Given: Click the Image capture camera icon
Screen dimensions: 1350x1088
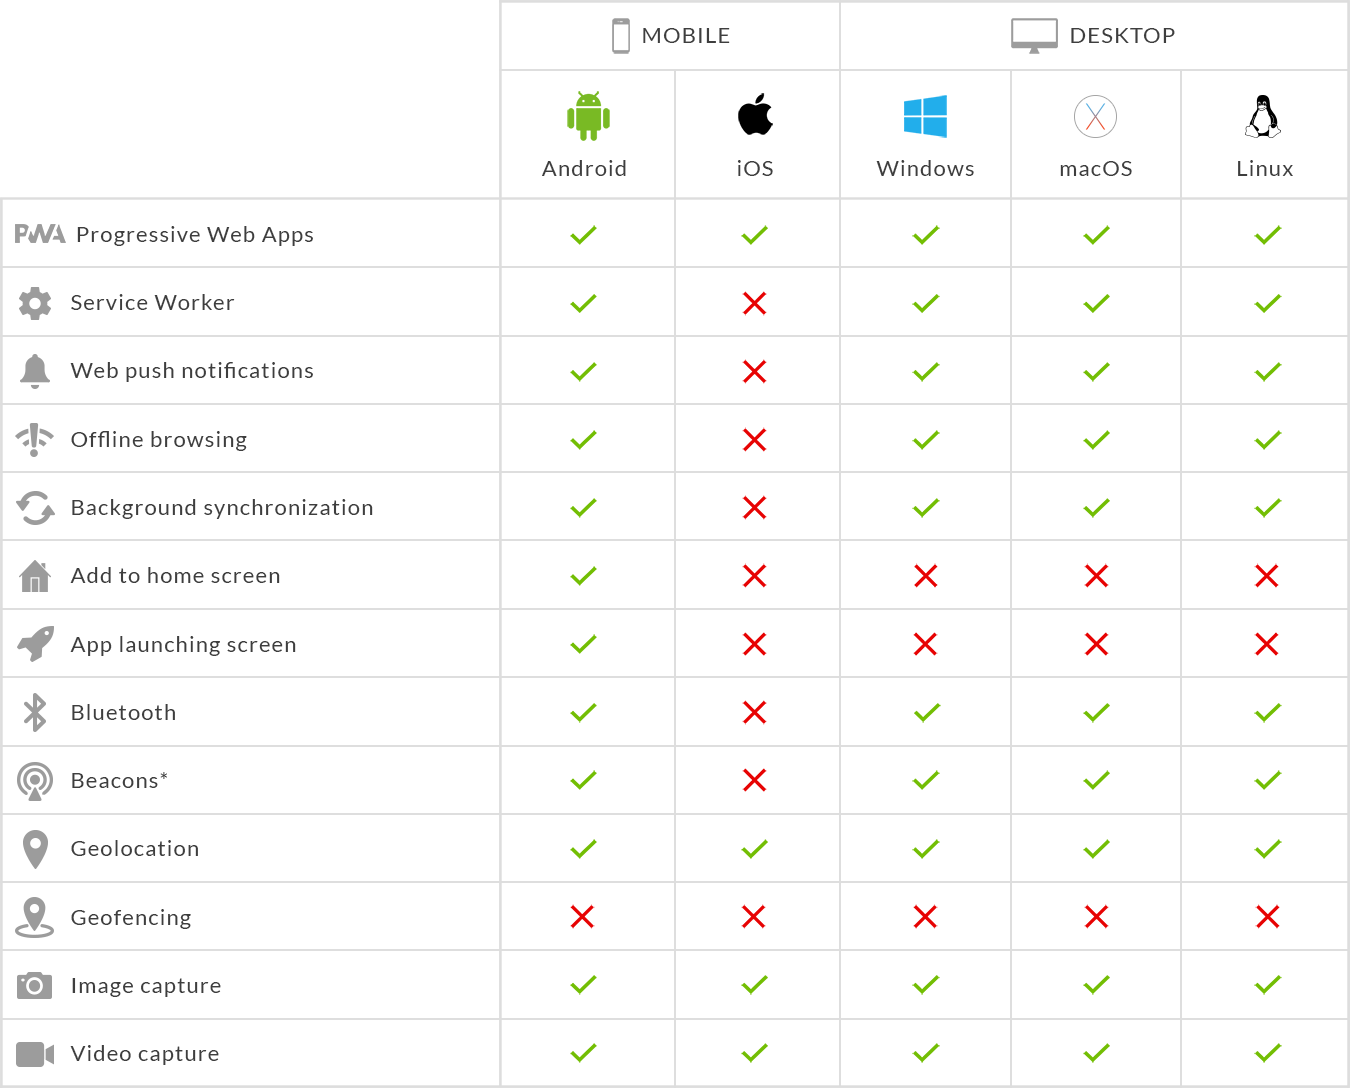Looking at the screenshot, I should click(35, 985).
